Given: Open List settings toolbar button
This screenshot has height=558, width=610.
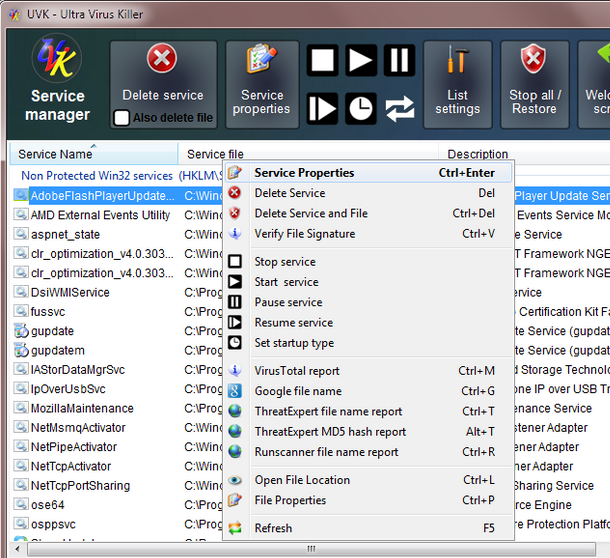Looking at the screenshot, I should click(458, 84).
